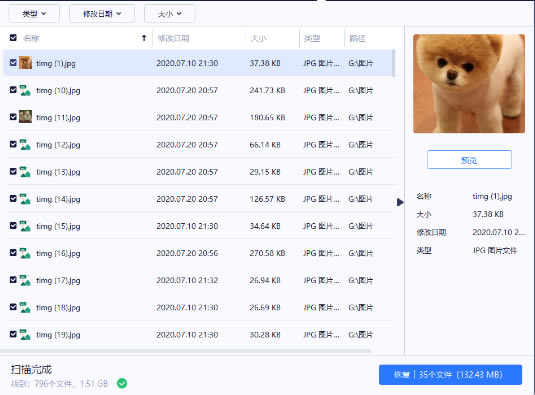Uncheck the select-all checkbox in the header
Viewport: 535px width, 395px height.
point(13,38)
